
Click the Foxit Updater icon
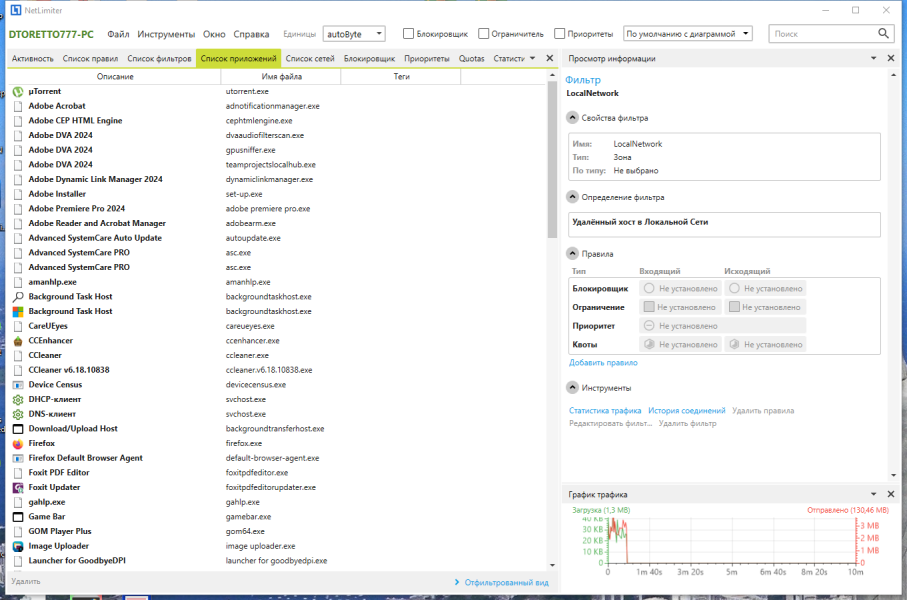pos(18,487)
